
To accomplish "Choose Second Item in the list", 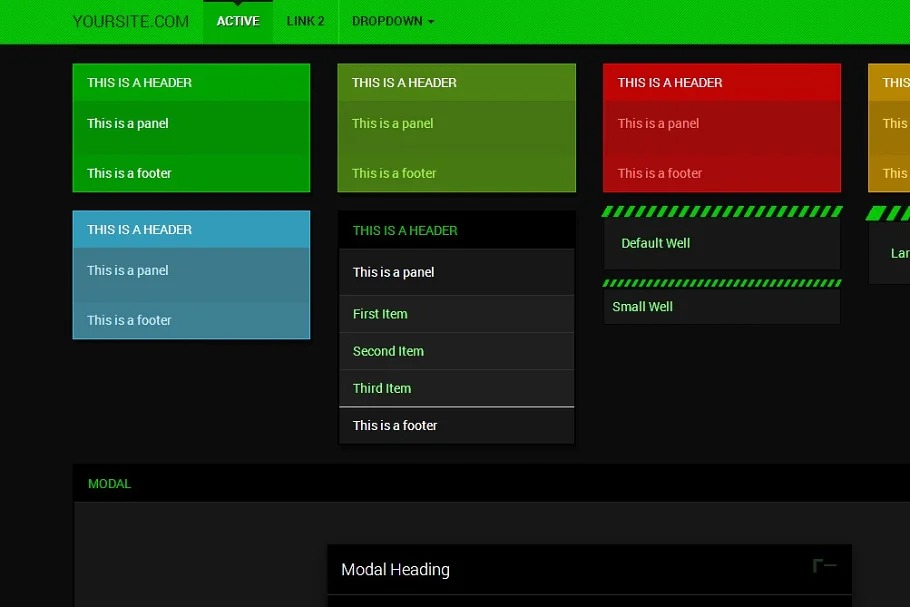I will [388, 351].
